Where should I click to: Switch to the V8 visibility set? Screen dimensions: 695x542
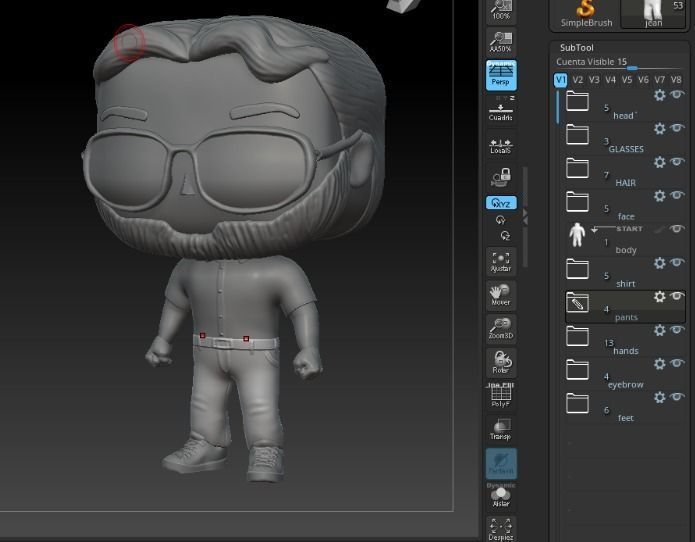[676, 80]
